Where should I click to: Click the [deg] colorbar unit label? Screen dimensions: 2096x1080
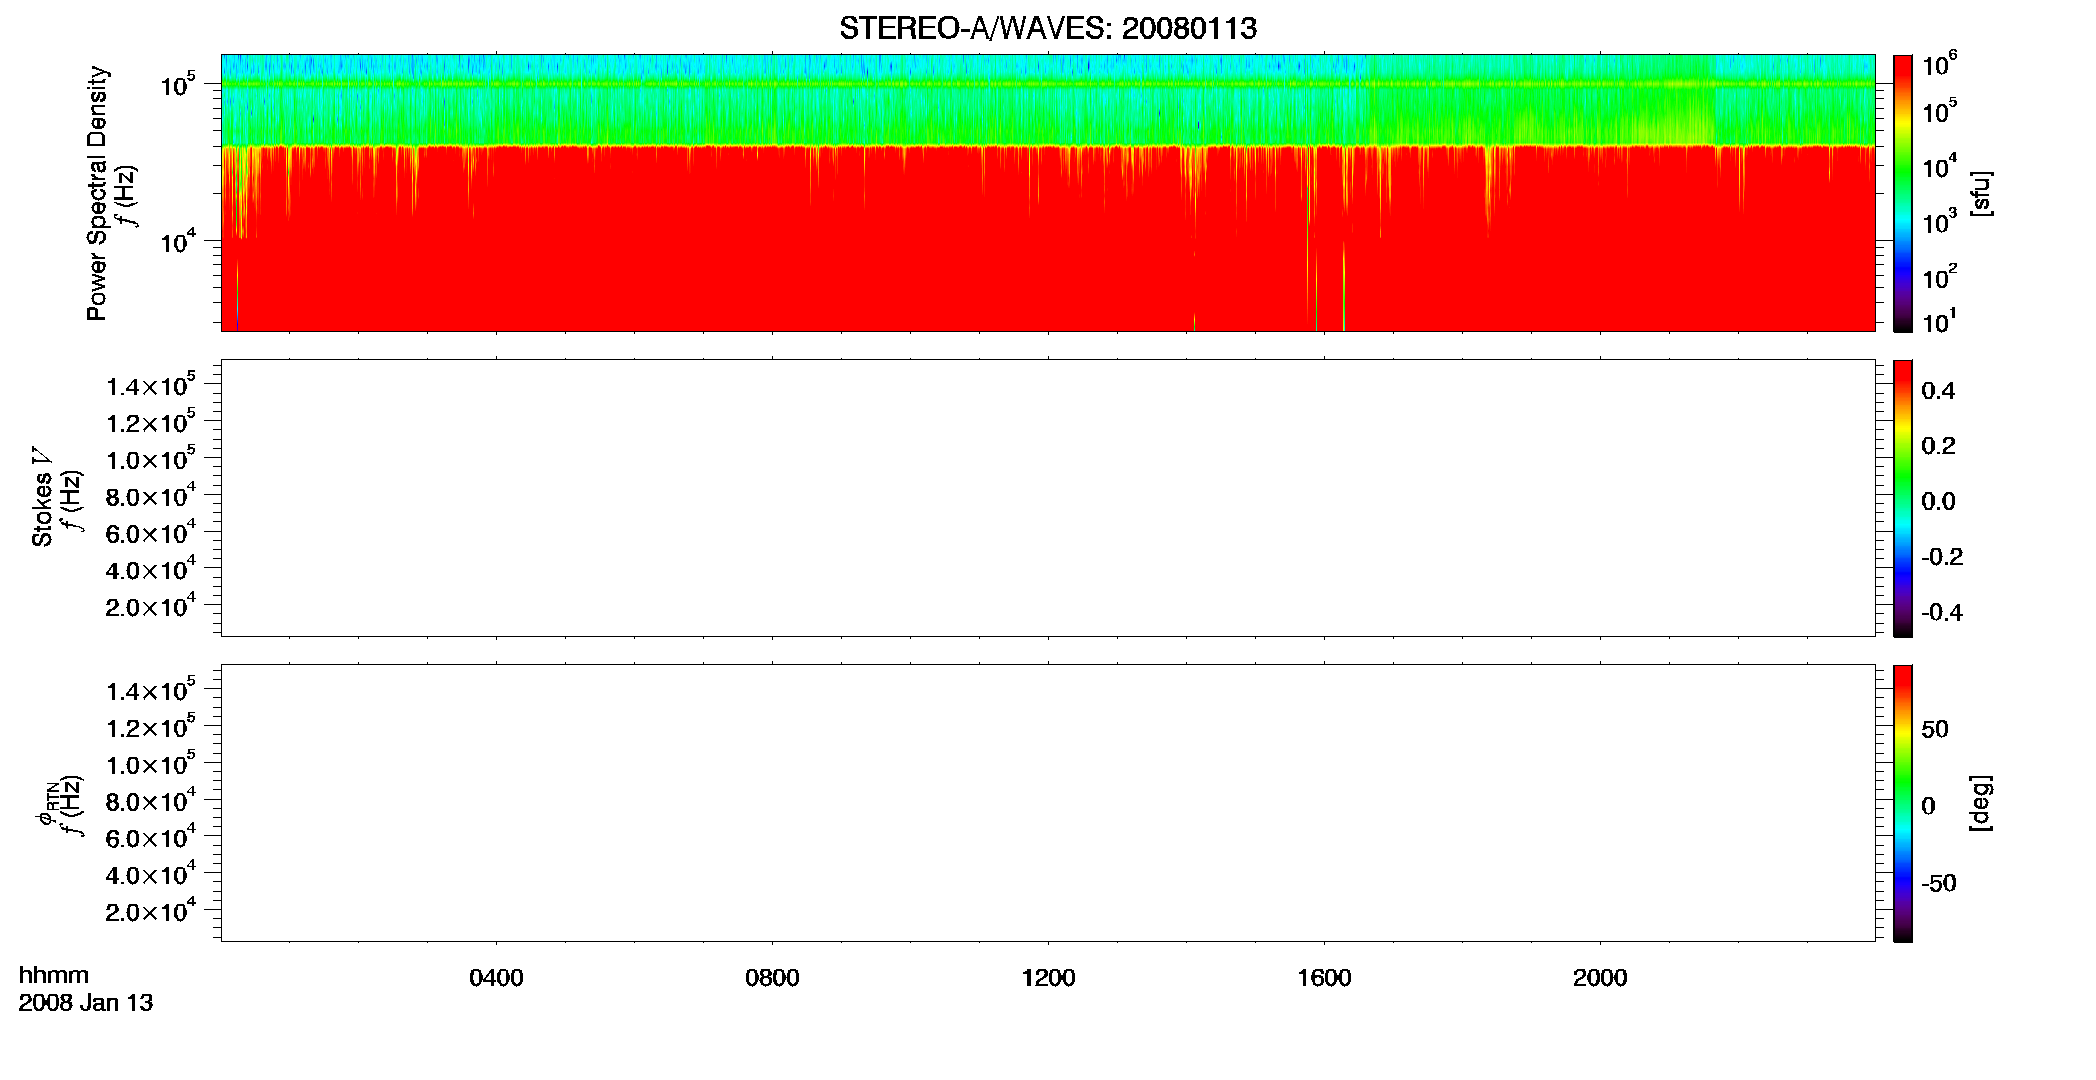point(1981,803)
